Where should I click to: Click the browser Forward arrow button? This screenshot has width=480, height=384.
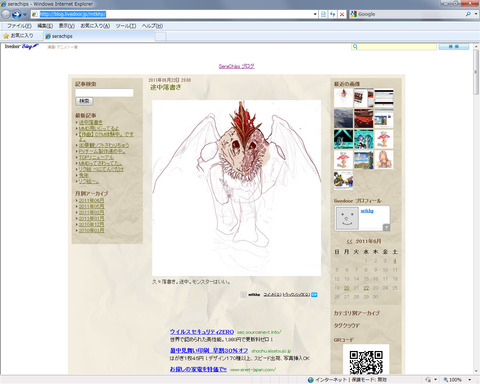pos(16,14)
